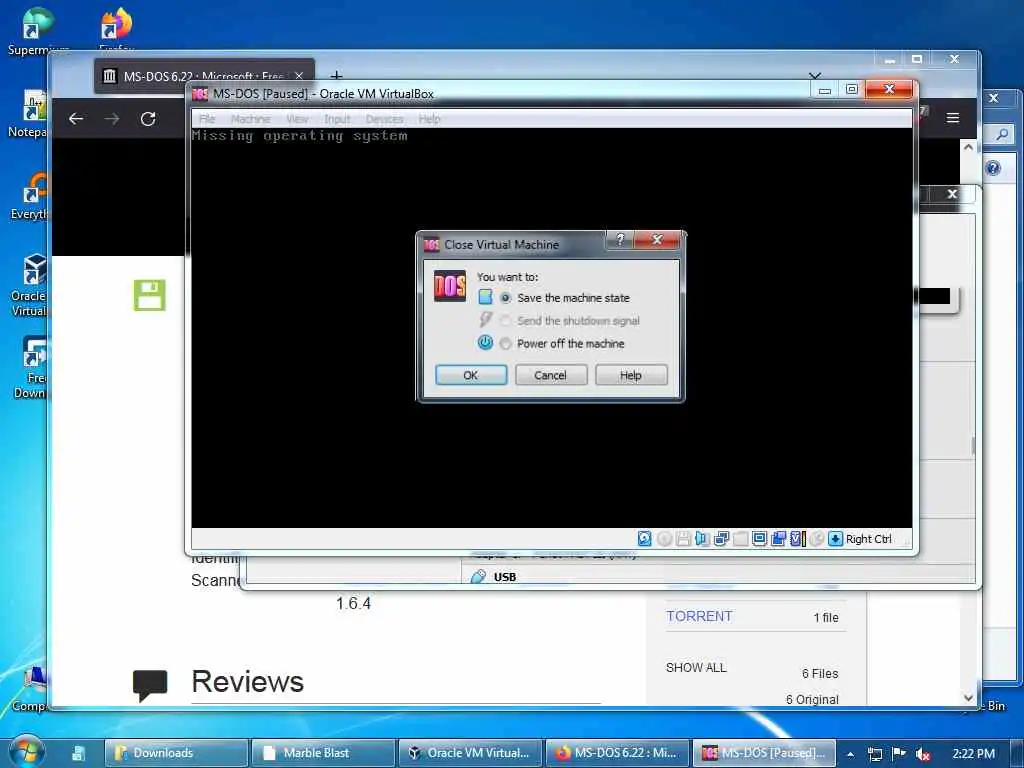This screenshot has width=1024, height=768.
Task: Choose the disabled Send the shutdown signal option
Action: (x=505, y=321)
